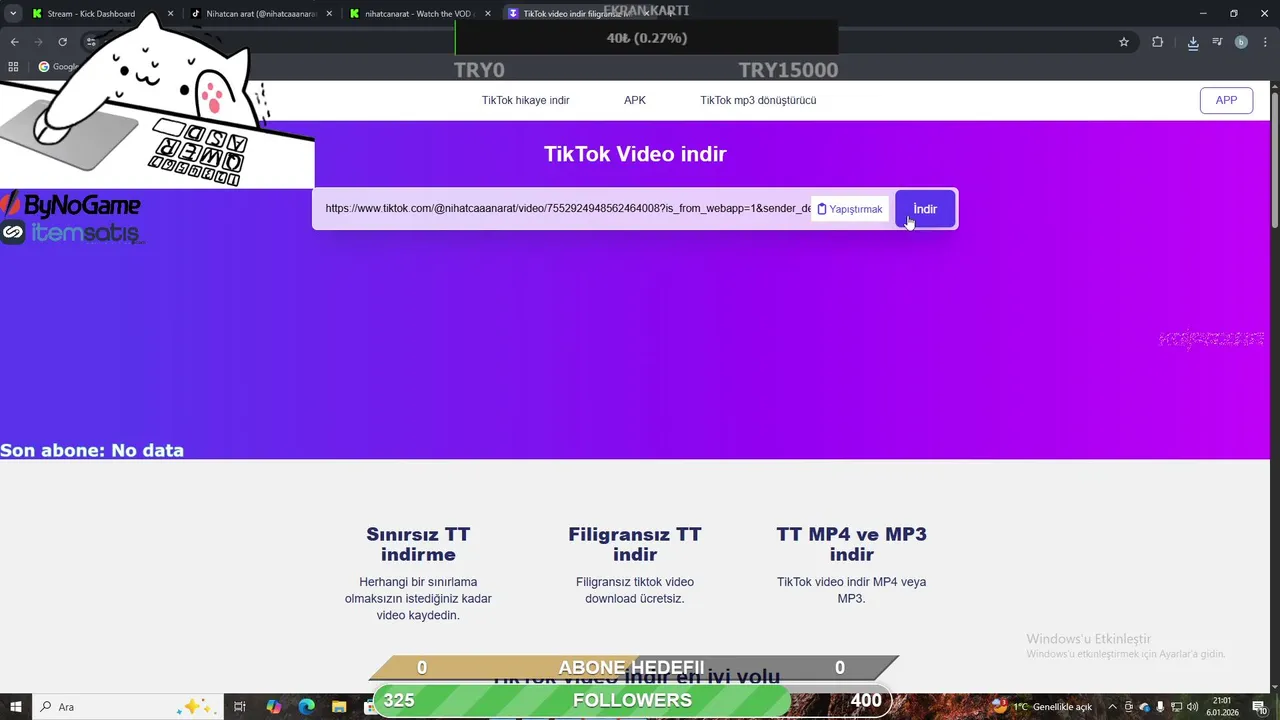
Task: Click the TikTok URL input field
Action: click(566, 209)
